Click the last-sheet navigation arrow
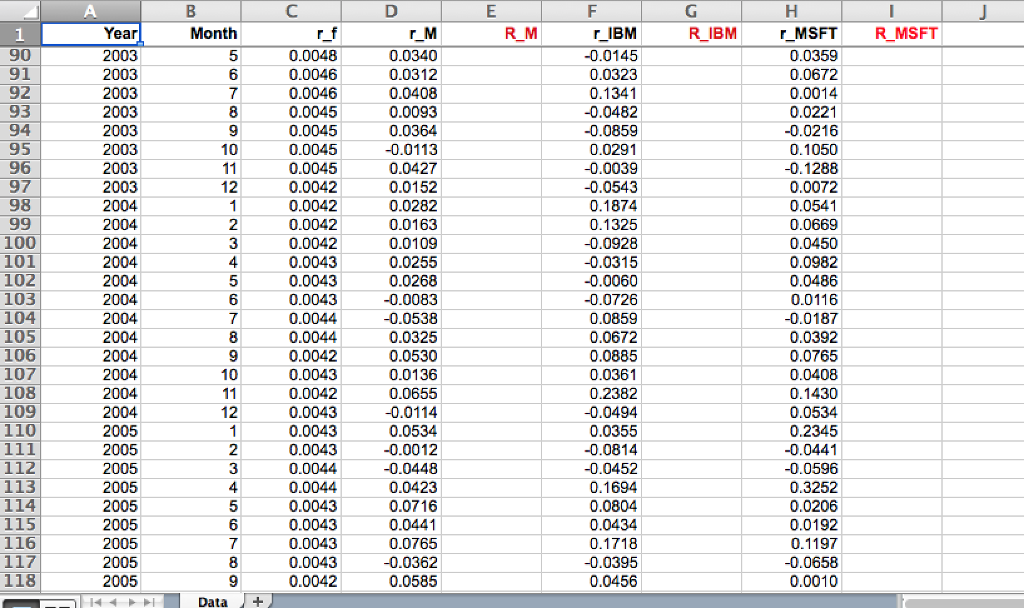Screen dimensions: 1024x608 [148, 601]
